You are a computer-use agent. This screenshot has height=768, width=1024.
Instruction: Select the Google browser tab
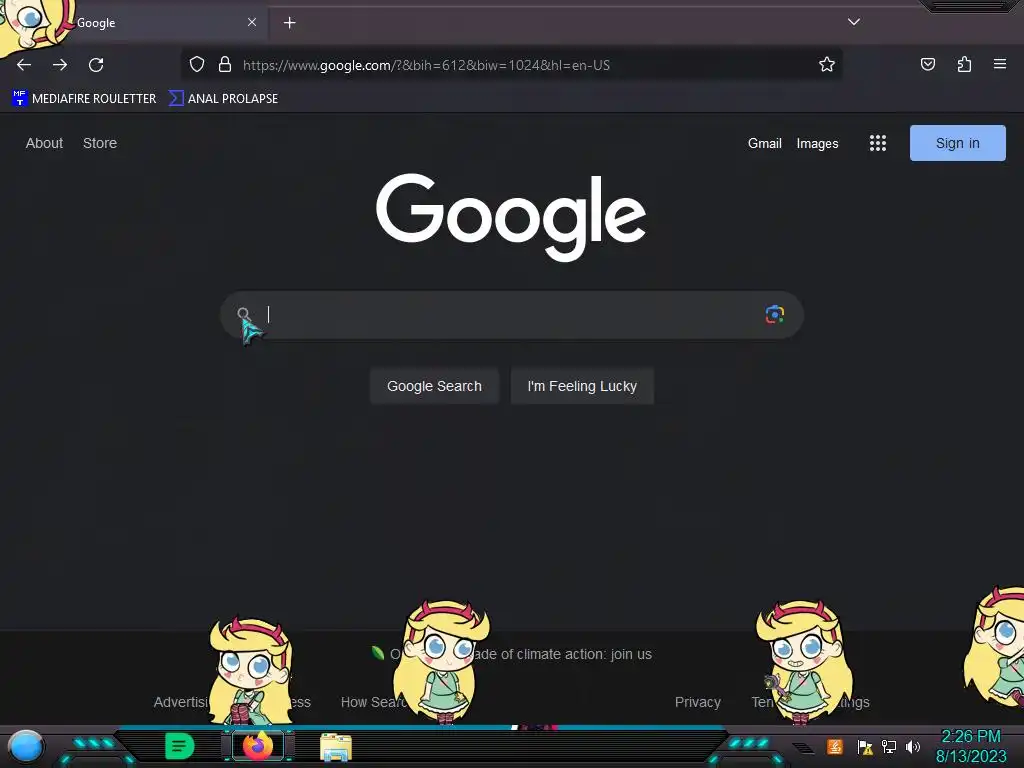click(x=134, y=23)
